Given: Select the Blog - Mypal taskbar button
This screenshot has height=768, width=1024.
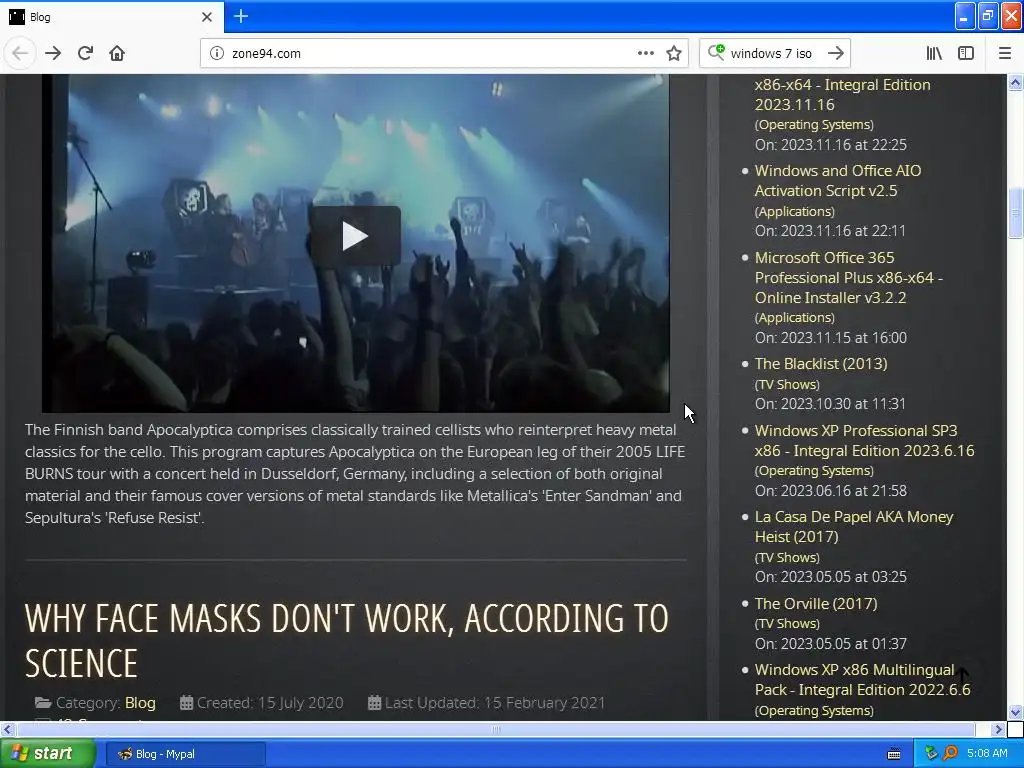Looking at the screenshot, I should tap(185, 754).
